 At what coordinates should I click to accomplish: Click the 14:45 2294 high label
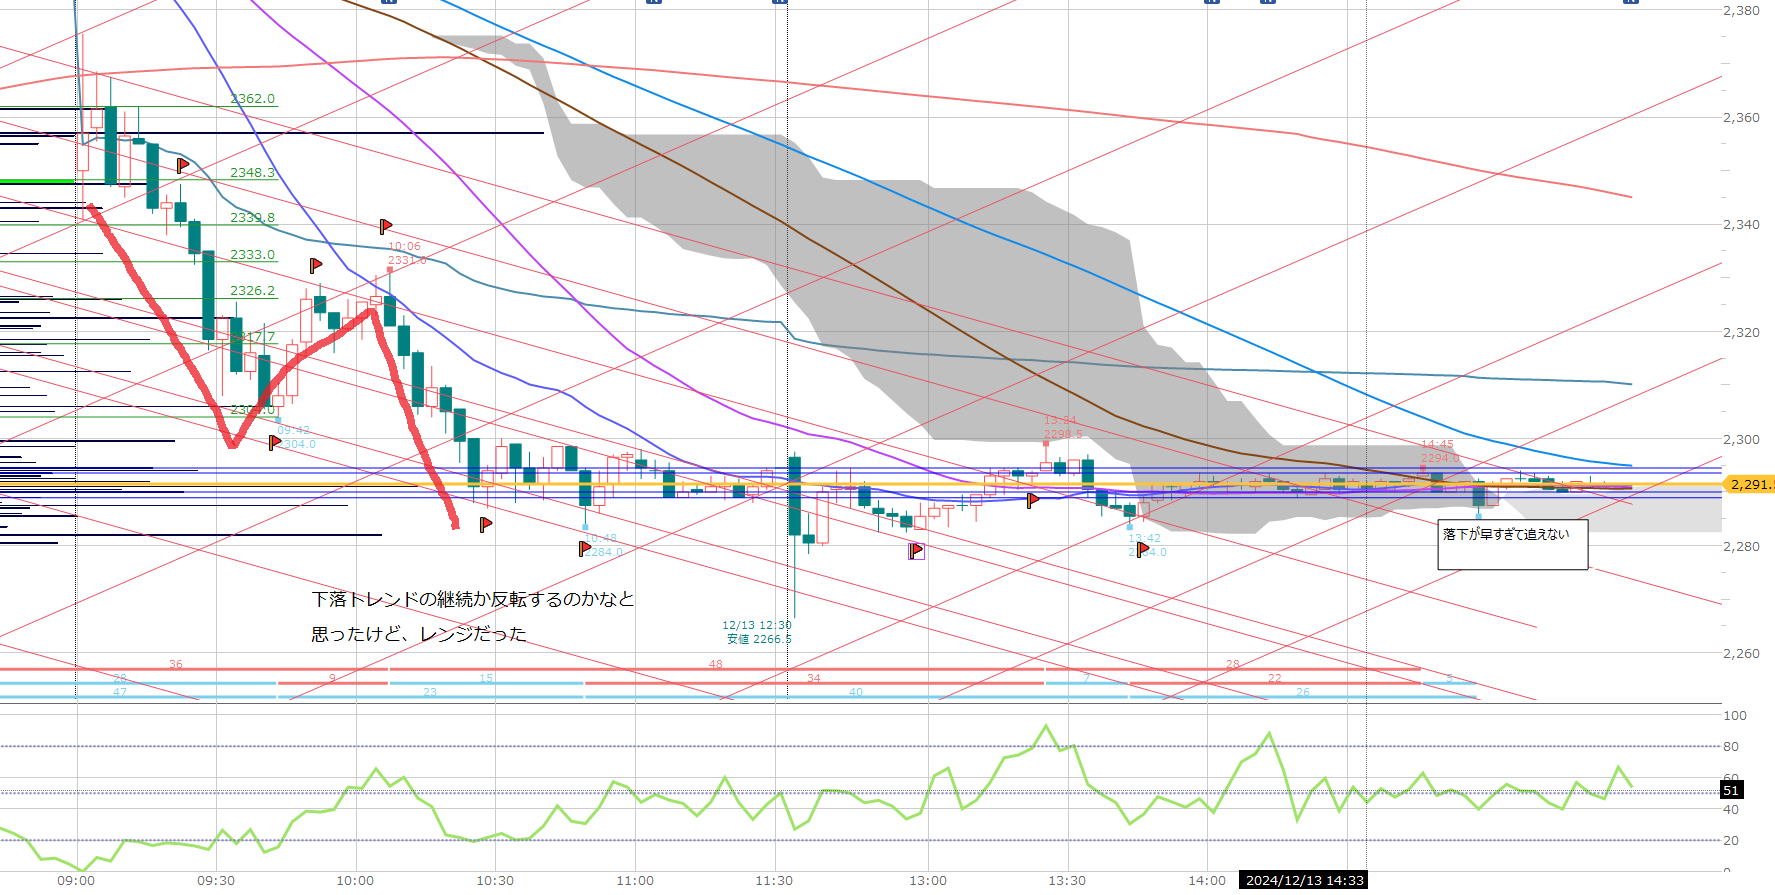pos(1439,451)
